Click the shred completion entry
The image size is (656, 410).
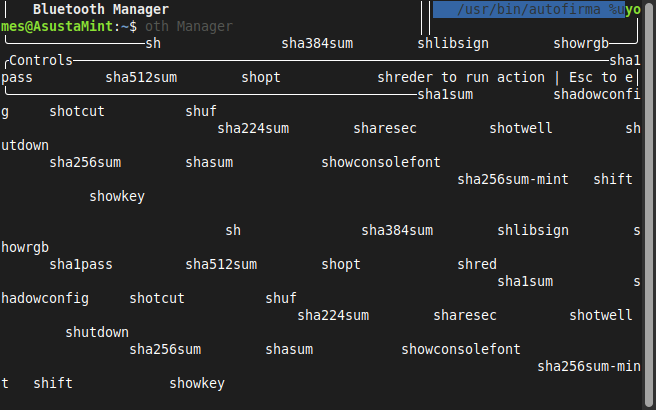[477, 264]
